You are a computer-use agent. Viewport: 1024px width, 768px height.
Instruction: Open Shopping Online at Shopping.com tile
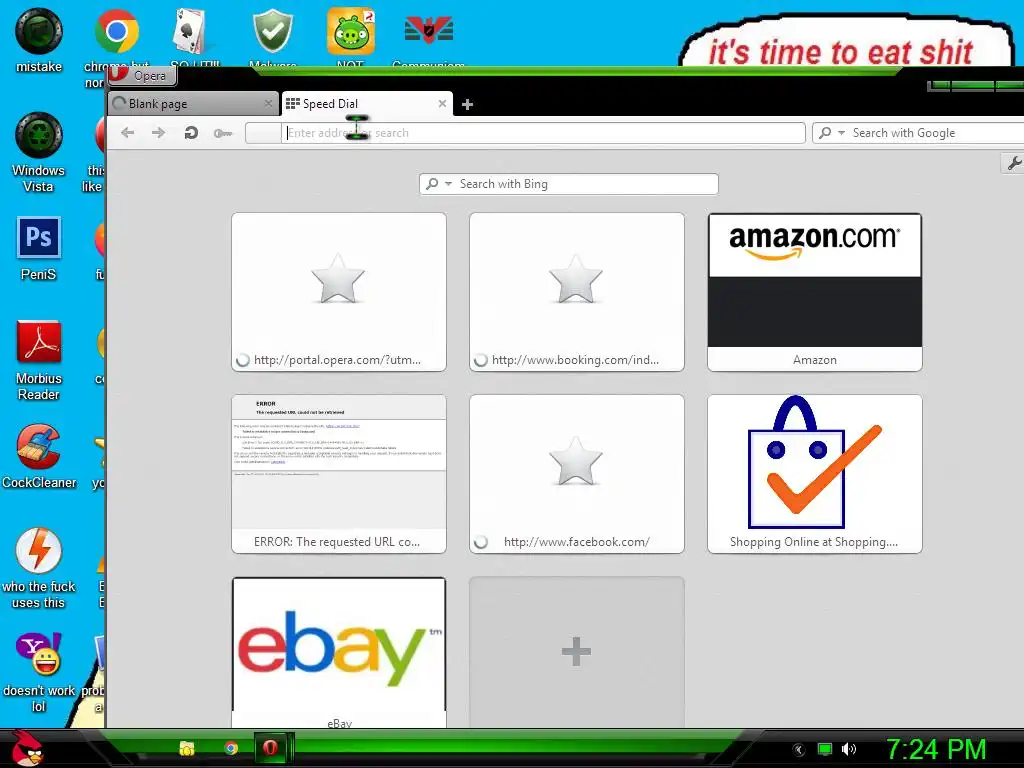click(815, 474)
